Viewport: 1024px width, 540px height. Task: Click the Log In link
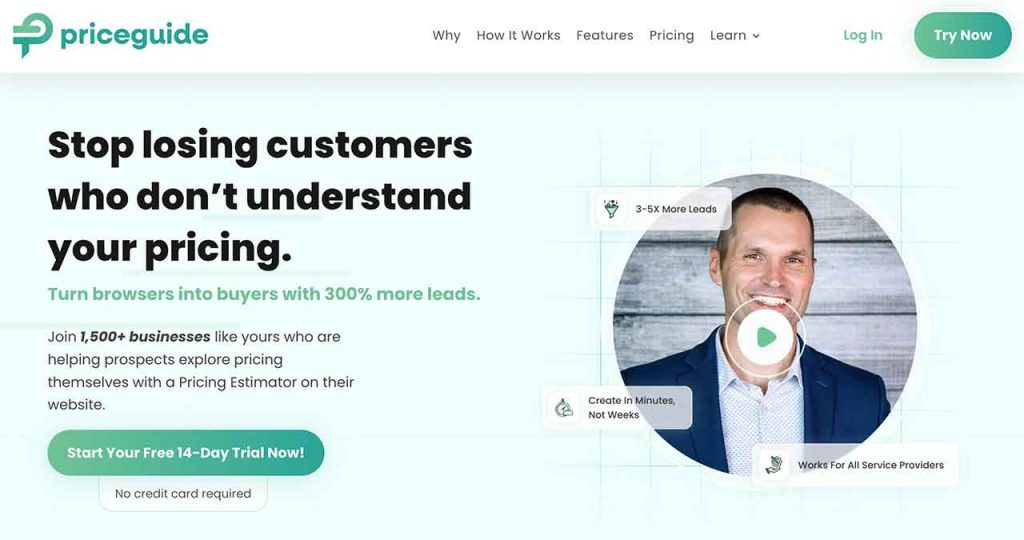point(862,35)
